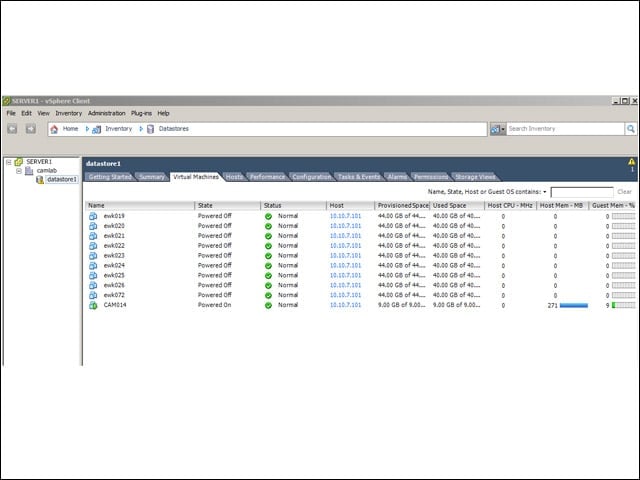The width and height of the screenshot is (640, 480).
Task: Open the Help menu
Action: pyautogui.click(x=163, y=113)
